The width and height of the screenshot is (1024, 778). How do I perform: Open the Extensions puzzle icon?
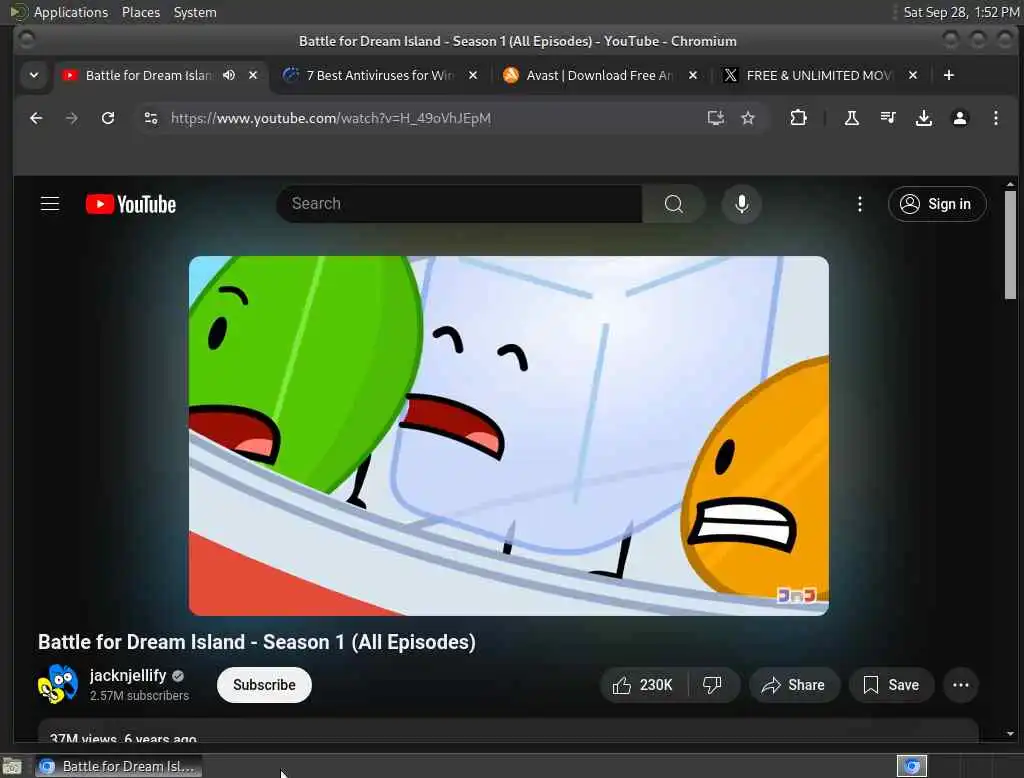(798, 118)
